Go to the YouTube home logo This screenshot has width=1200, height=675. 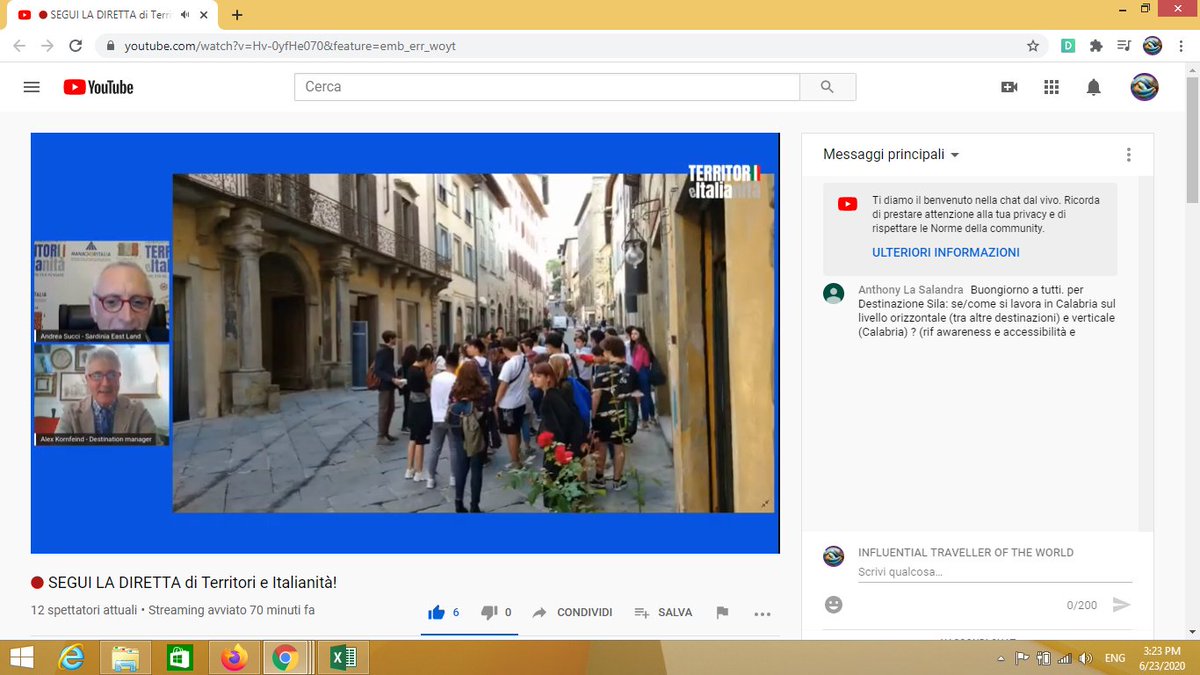click(98, 87)
